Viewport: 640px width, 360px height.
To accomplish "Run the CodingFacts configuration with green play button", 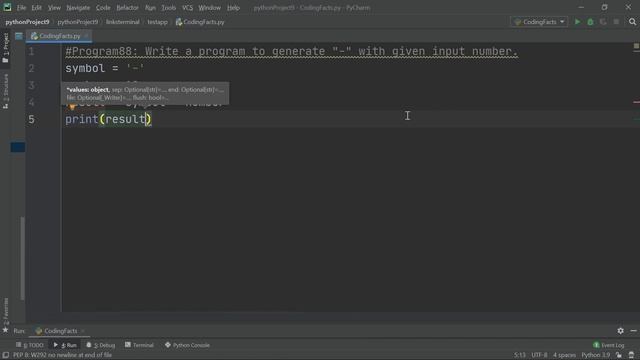I will (577, 22).
